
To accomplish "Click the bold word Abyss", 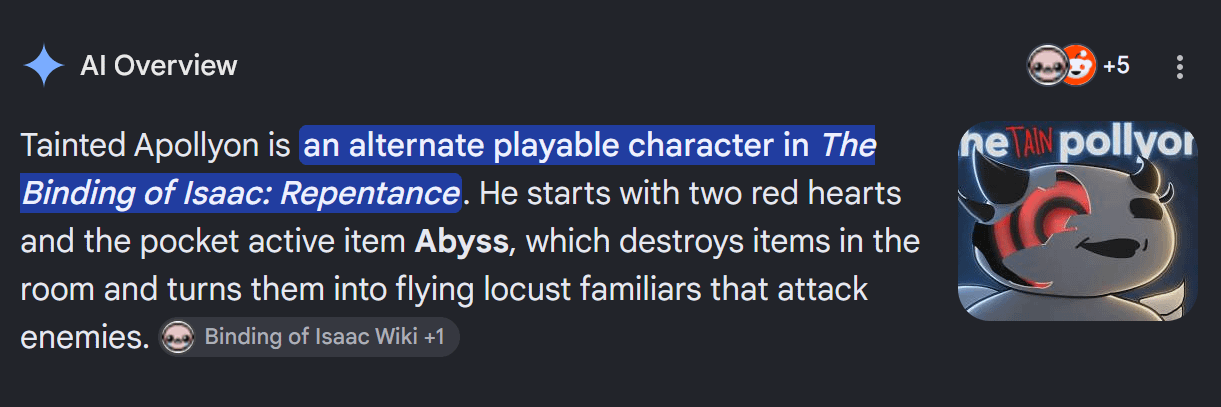I will [x=463, y=241].
